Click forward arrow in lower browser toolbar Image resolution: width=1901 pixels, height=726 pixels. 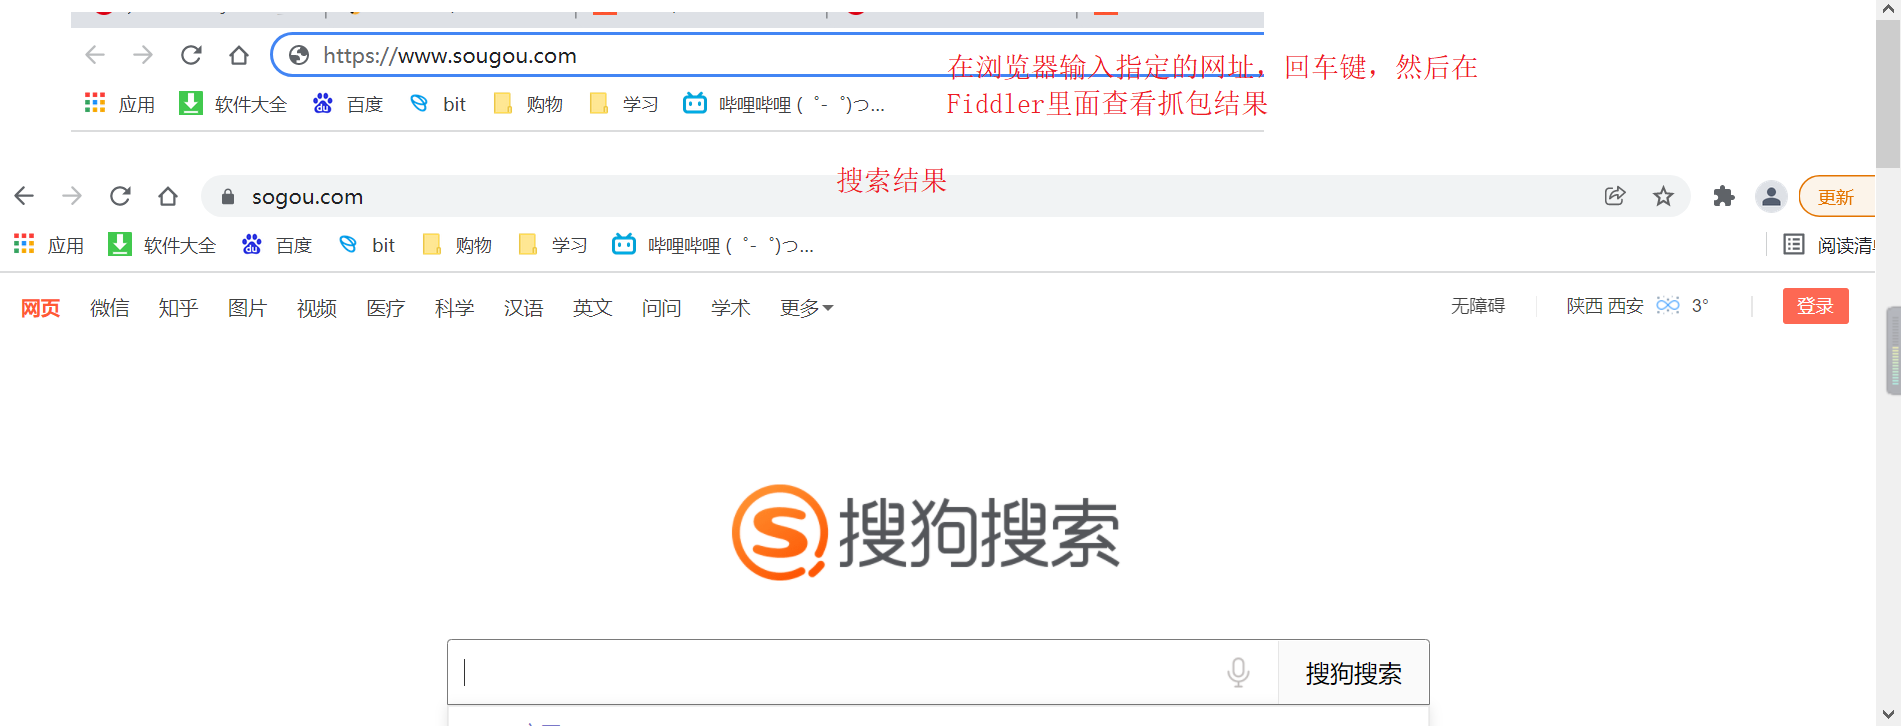(x=72, y=196)
